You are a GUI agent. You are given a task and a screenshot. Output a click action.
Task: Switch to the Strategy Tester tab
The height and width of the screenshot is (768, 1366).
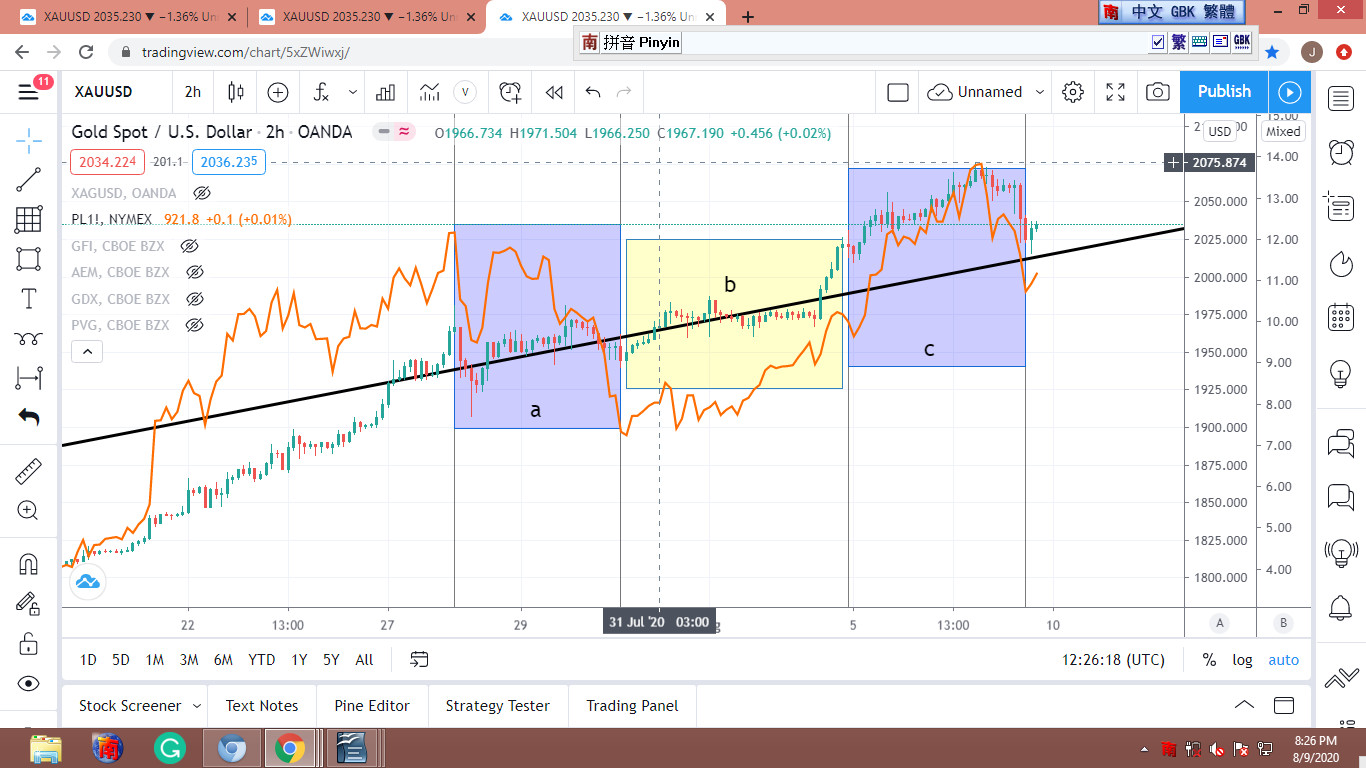(497, 706)
